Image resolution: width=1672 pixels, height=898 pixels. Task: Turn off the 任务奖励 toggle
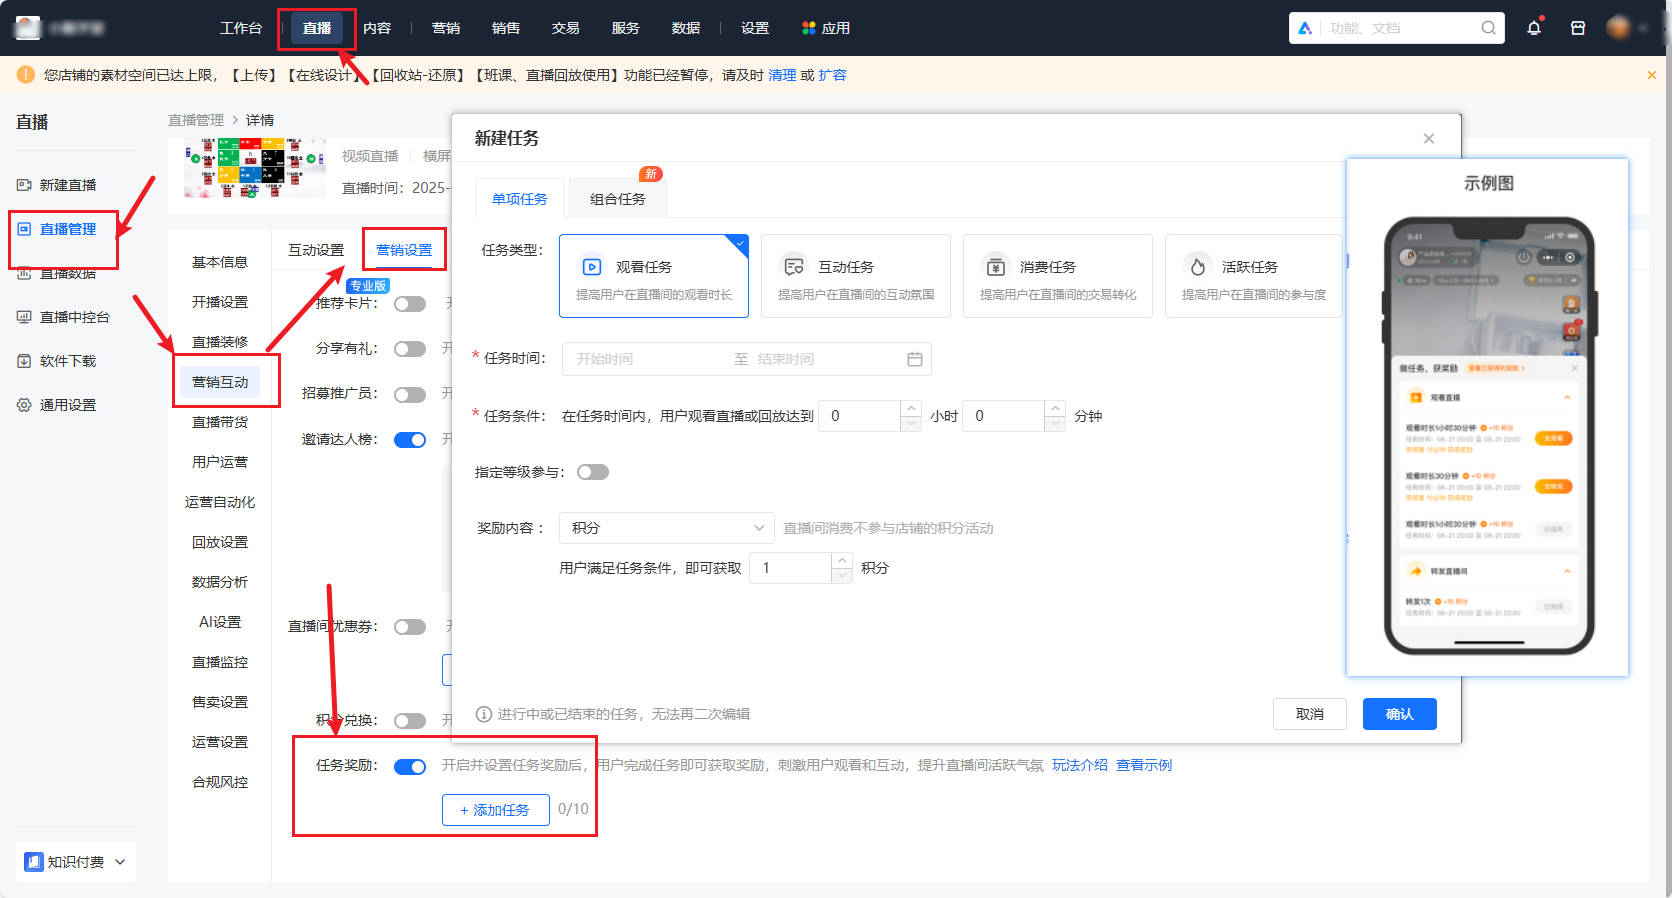click(x=409, y=767)
